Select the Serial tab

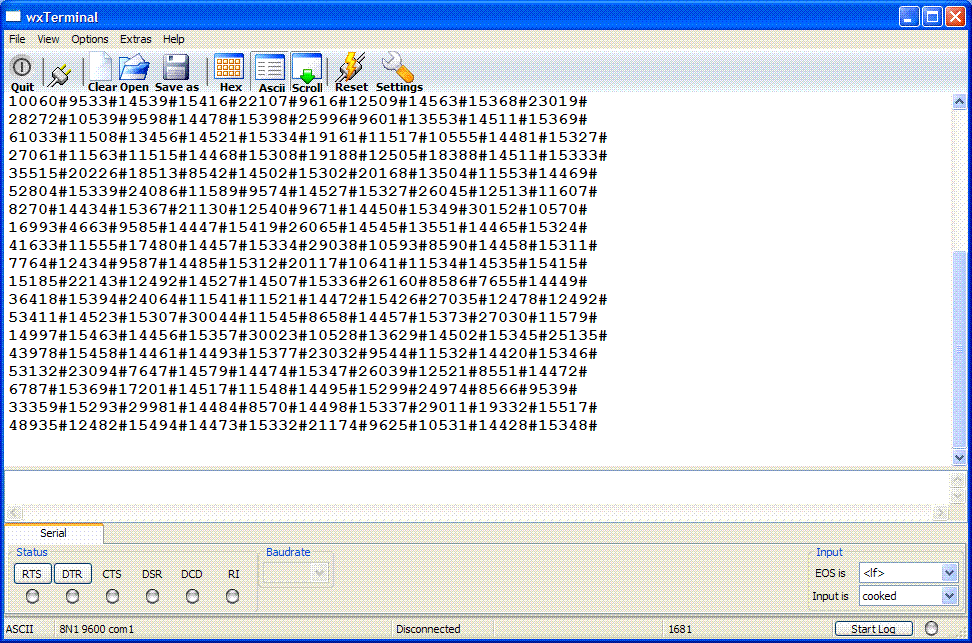click(53, 533)
